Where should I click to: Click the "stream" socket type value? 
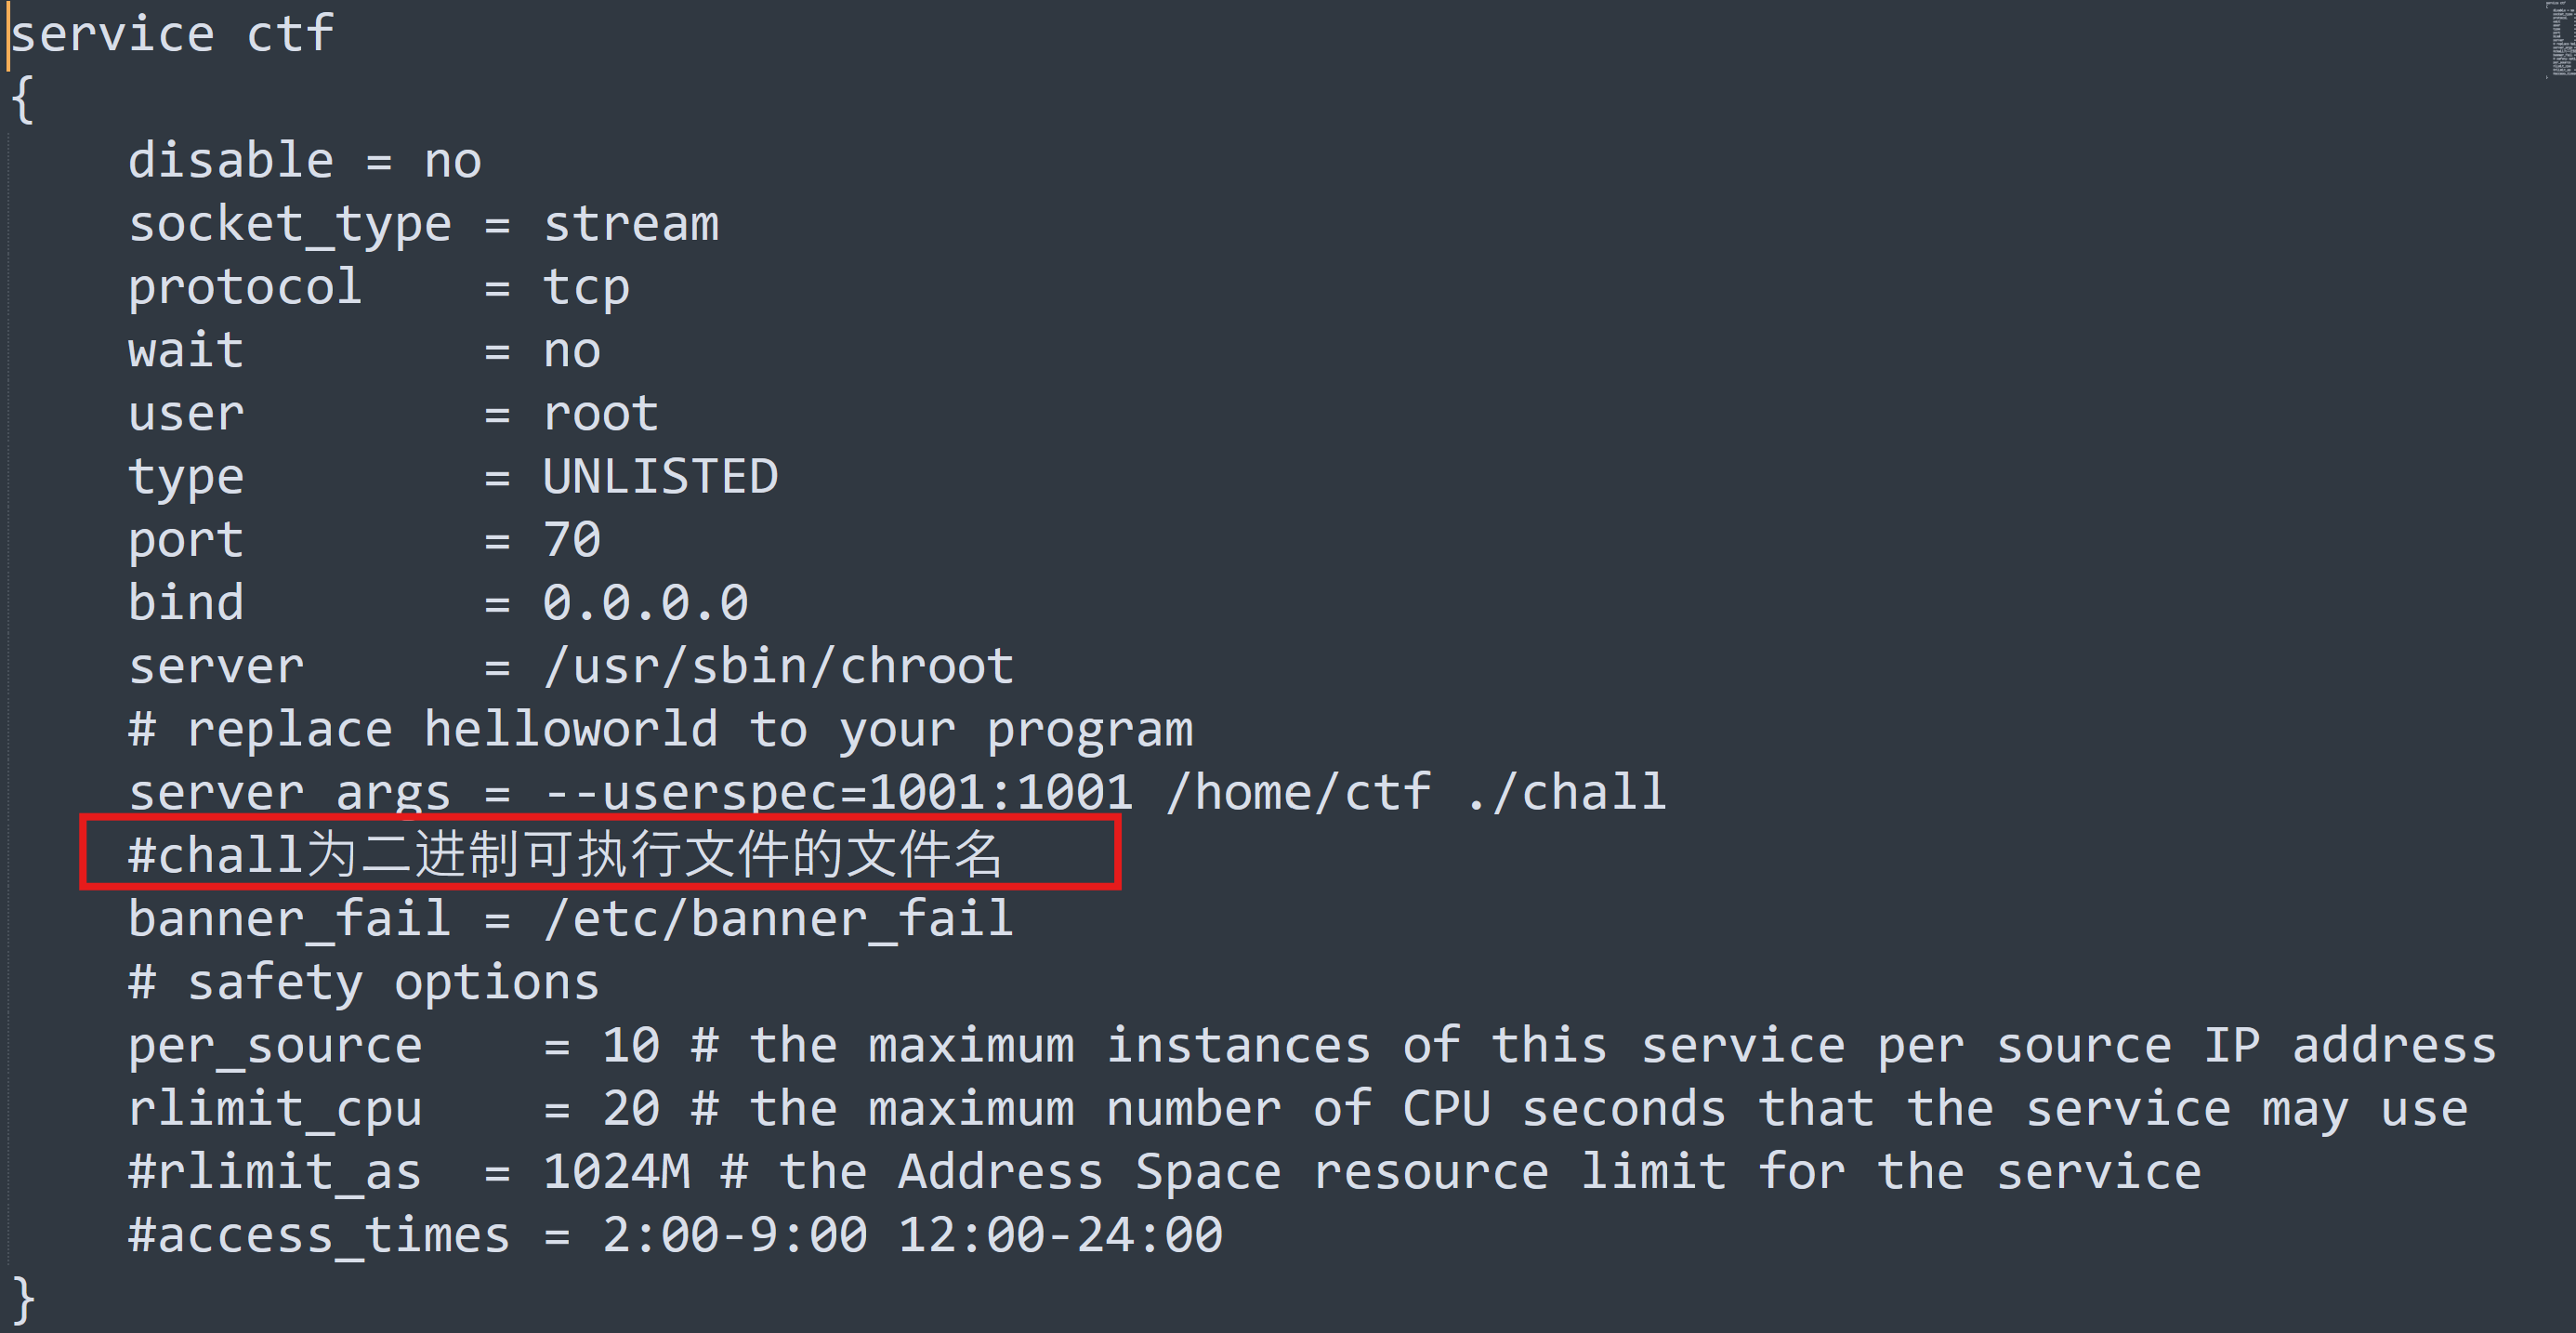631,224
